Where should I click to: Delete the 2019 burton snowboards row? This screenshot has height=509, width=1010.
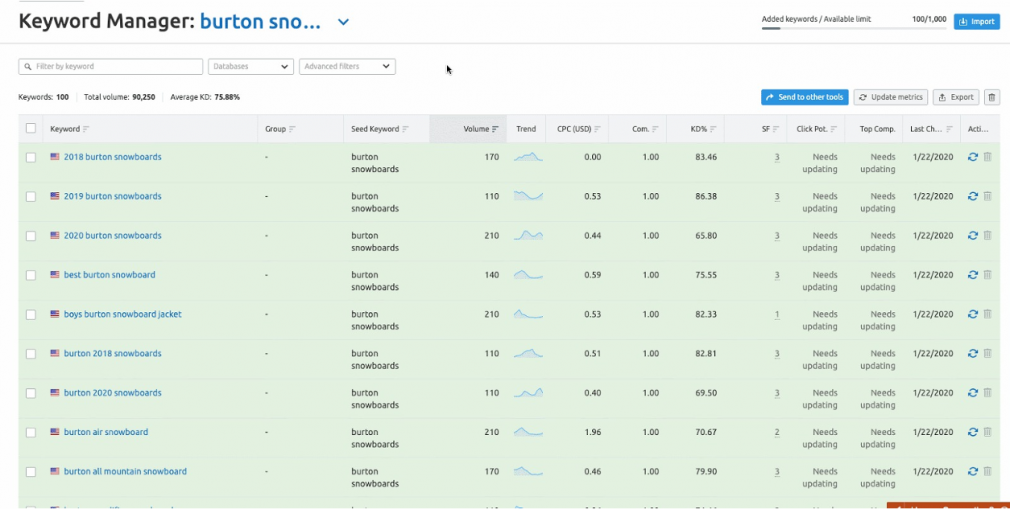click(x=987, y=196)
